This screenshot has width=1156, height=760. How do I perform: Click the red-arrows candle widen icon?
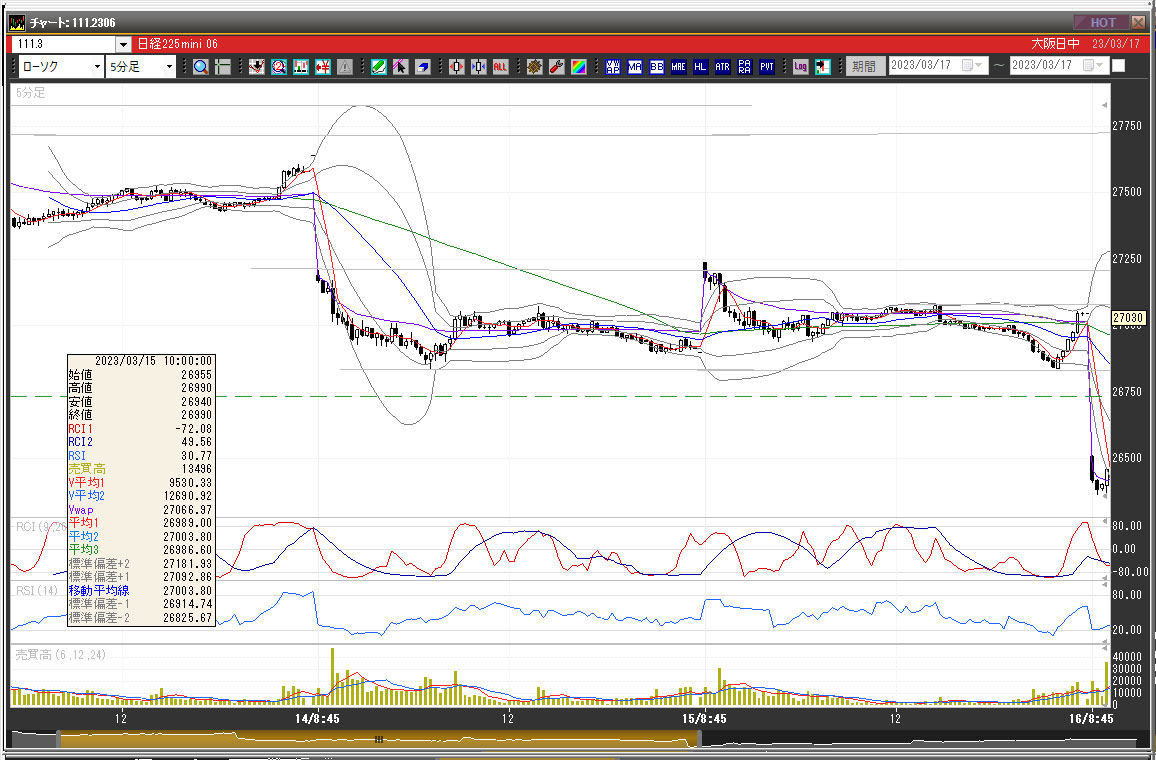click(457, 67)
